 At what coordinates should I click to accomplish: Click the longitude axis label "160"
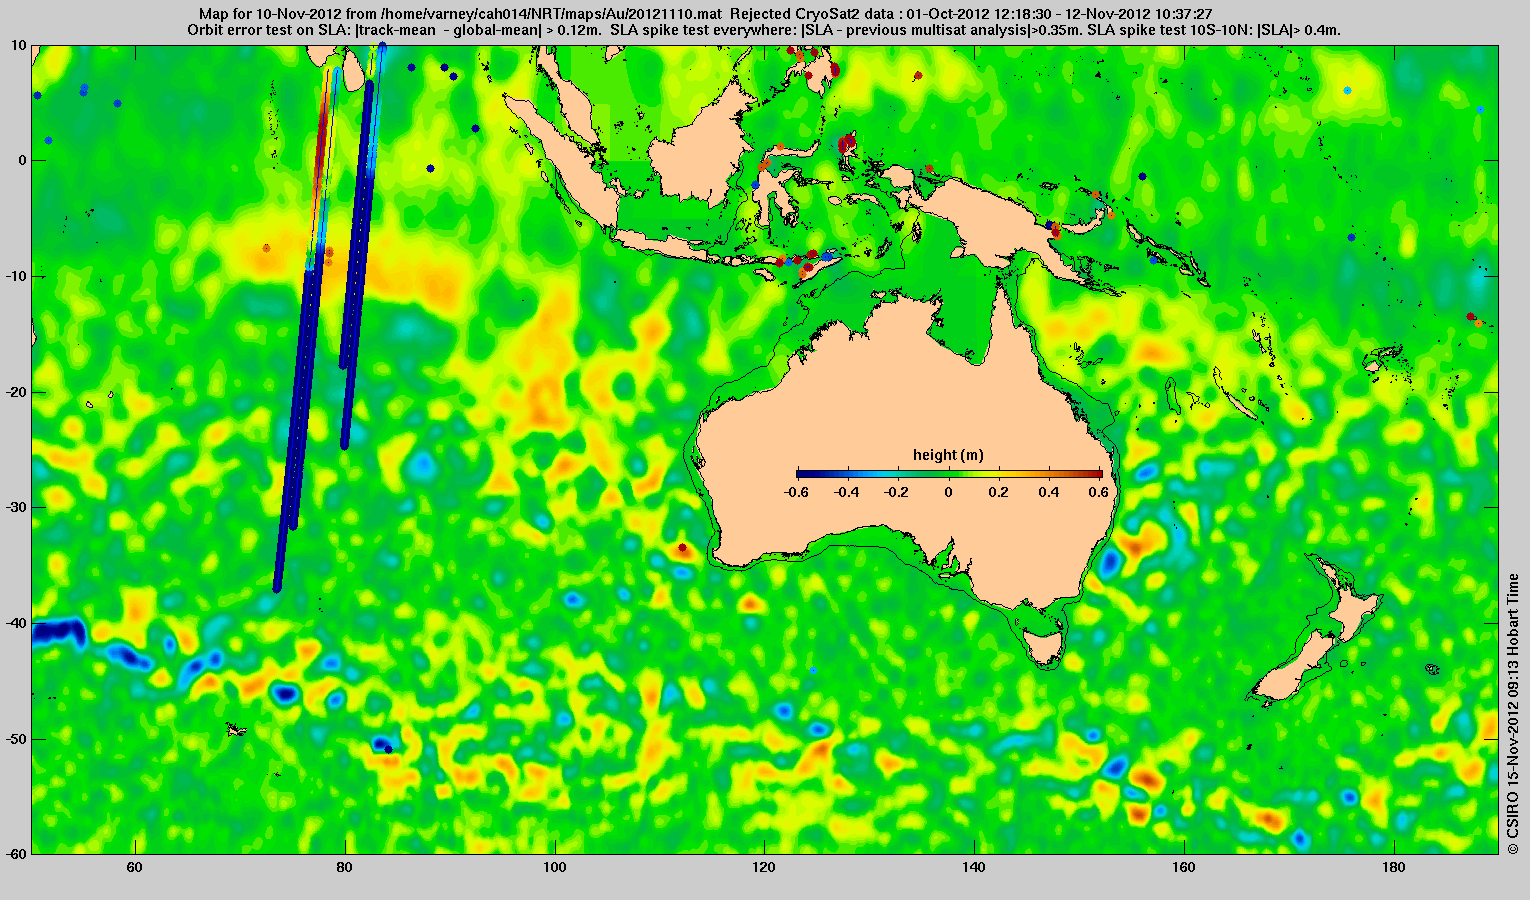tap(1184, 867)
